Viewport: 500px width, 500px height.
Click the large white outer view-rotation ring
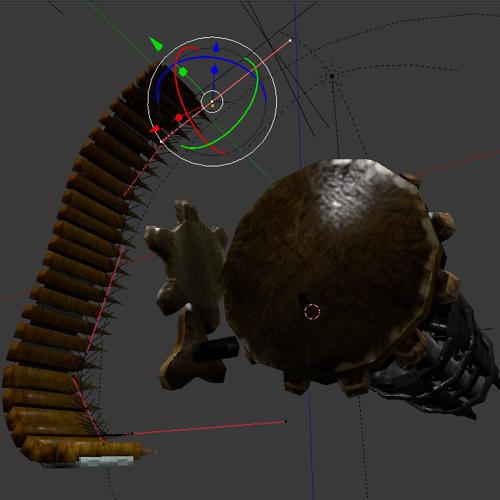[x=212, y=37]
